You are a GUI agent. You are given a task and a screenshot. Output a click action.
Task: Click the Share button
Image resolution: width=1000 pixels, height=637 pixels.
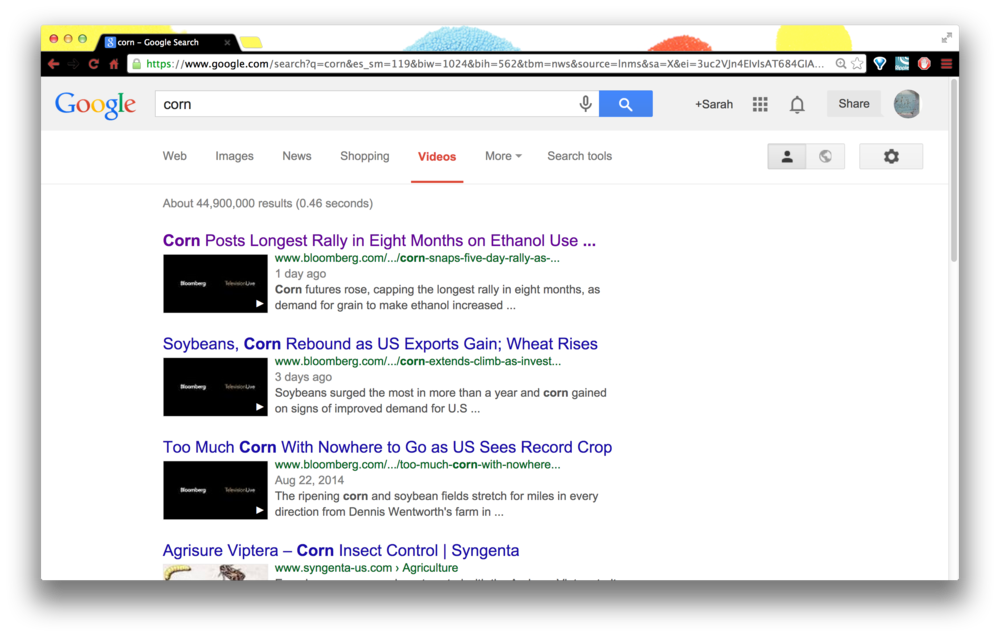tap(853, 104)
